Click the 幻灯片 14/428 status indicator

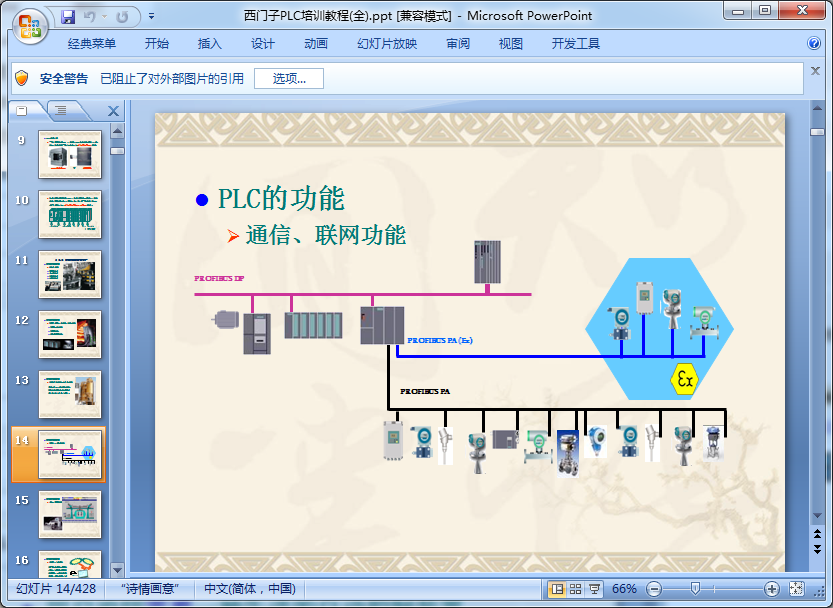click(56, 589)
